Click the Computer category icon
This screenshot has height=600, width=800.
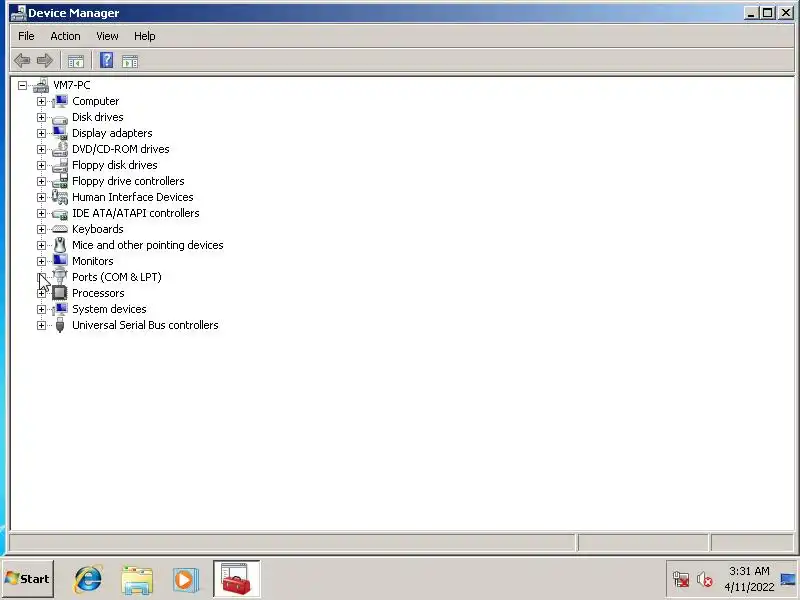60,101
